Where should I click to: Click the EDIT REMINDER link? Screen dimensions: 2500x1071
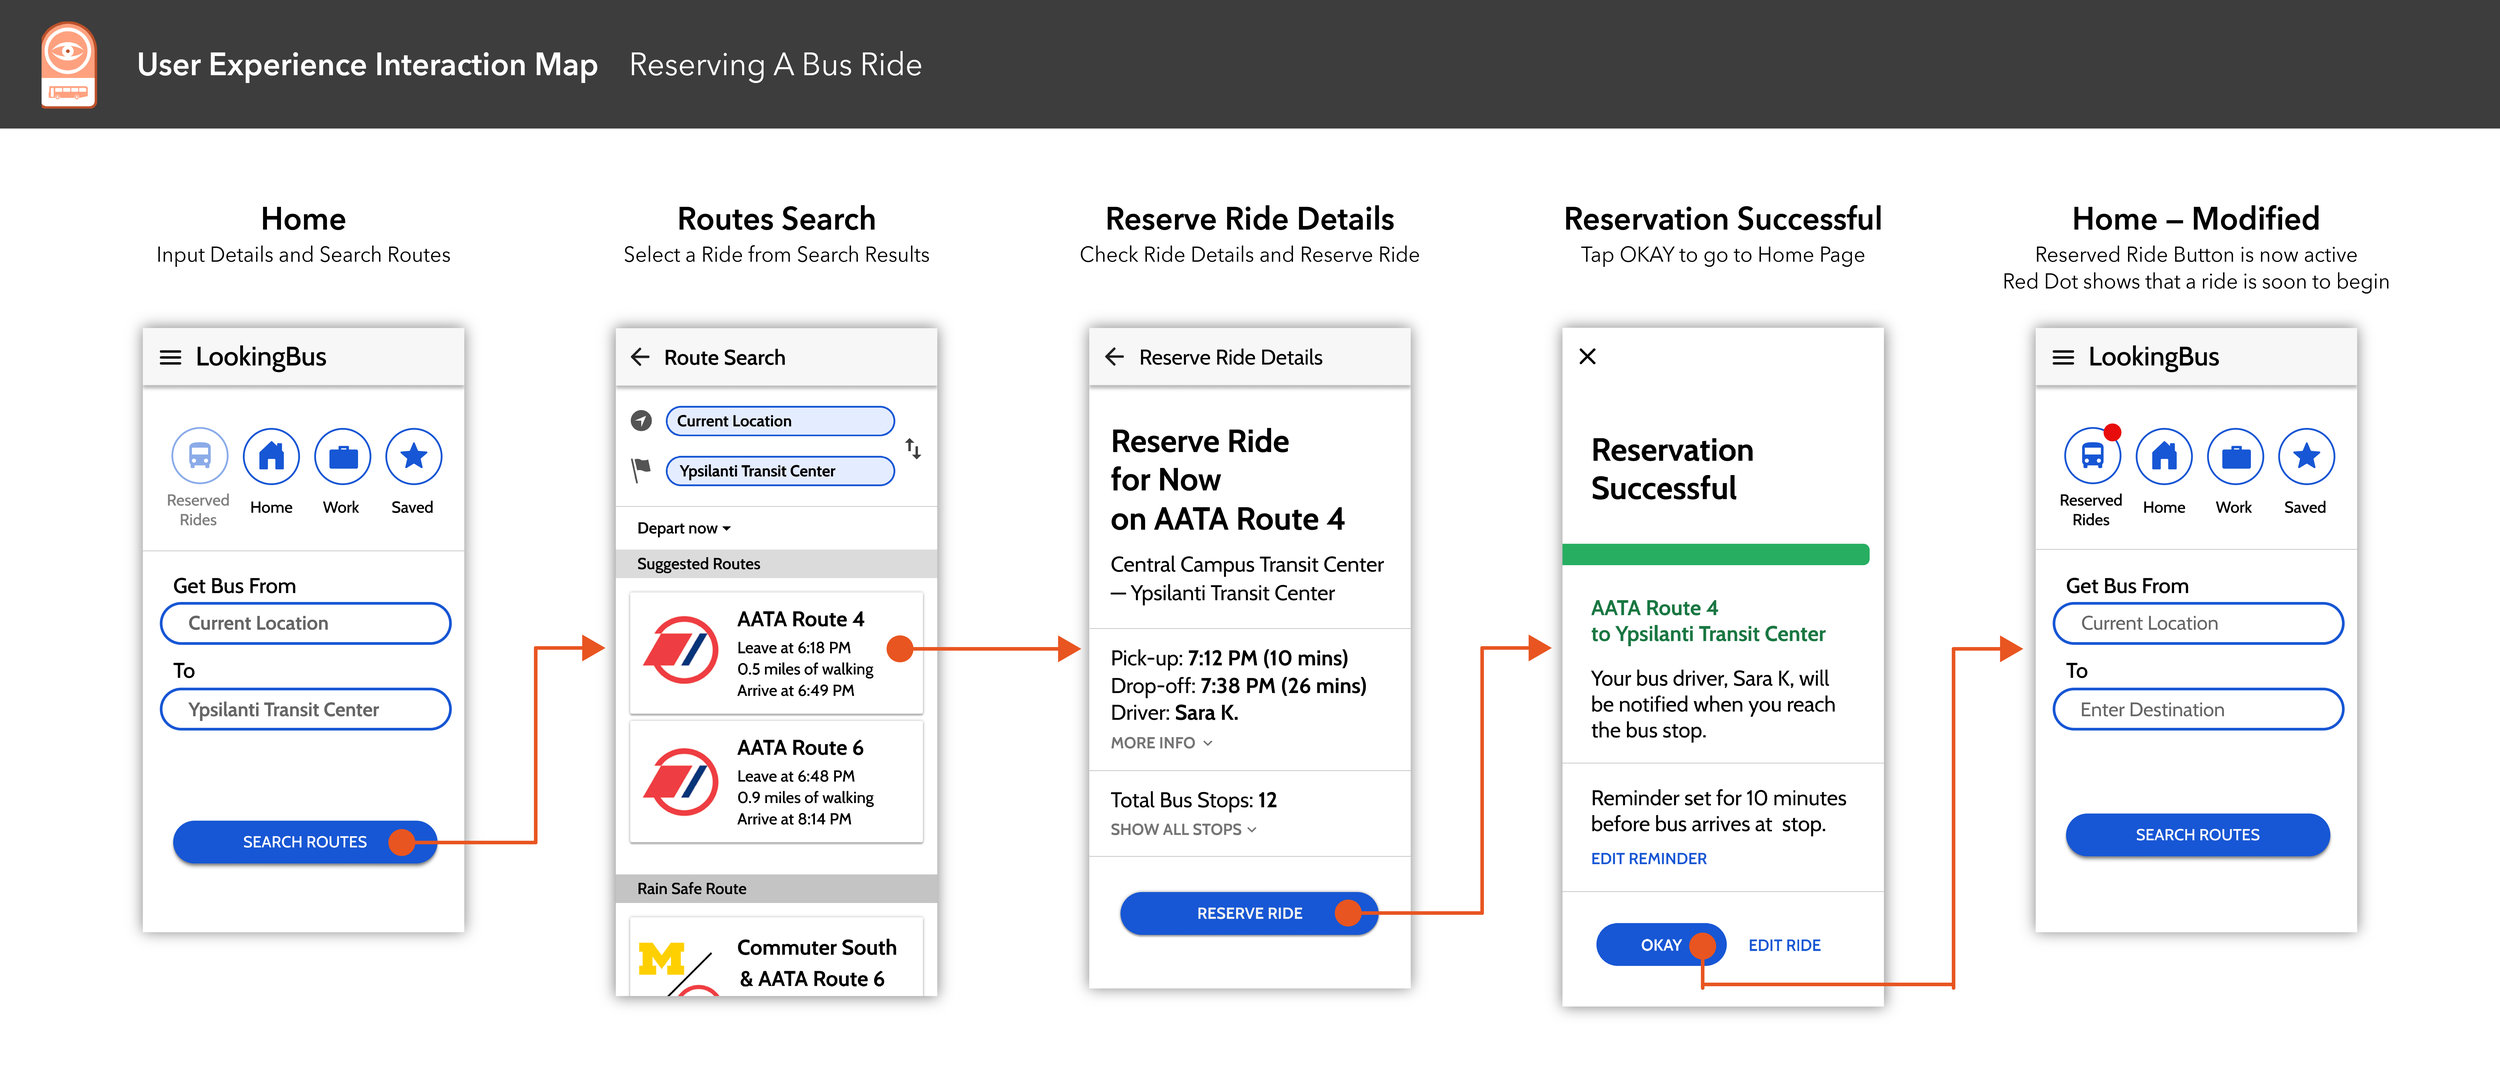pyautogui.click(x=1648, y=858)
